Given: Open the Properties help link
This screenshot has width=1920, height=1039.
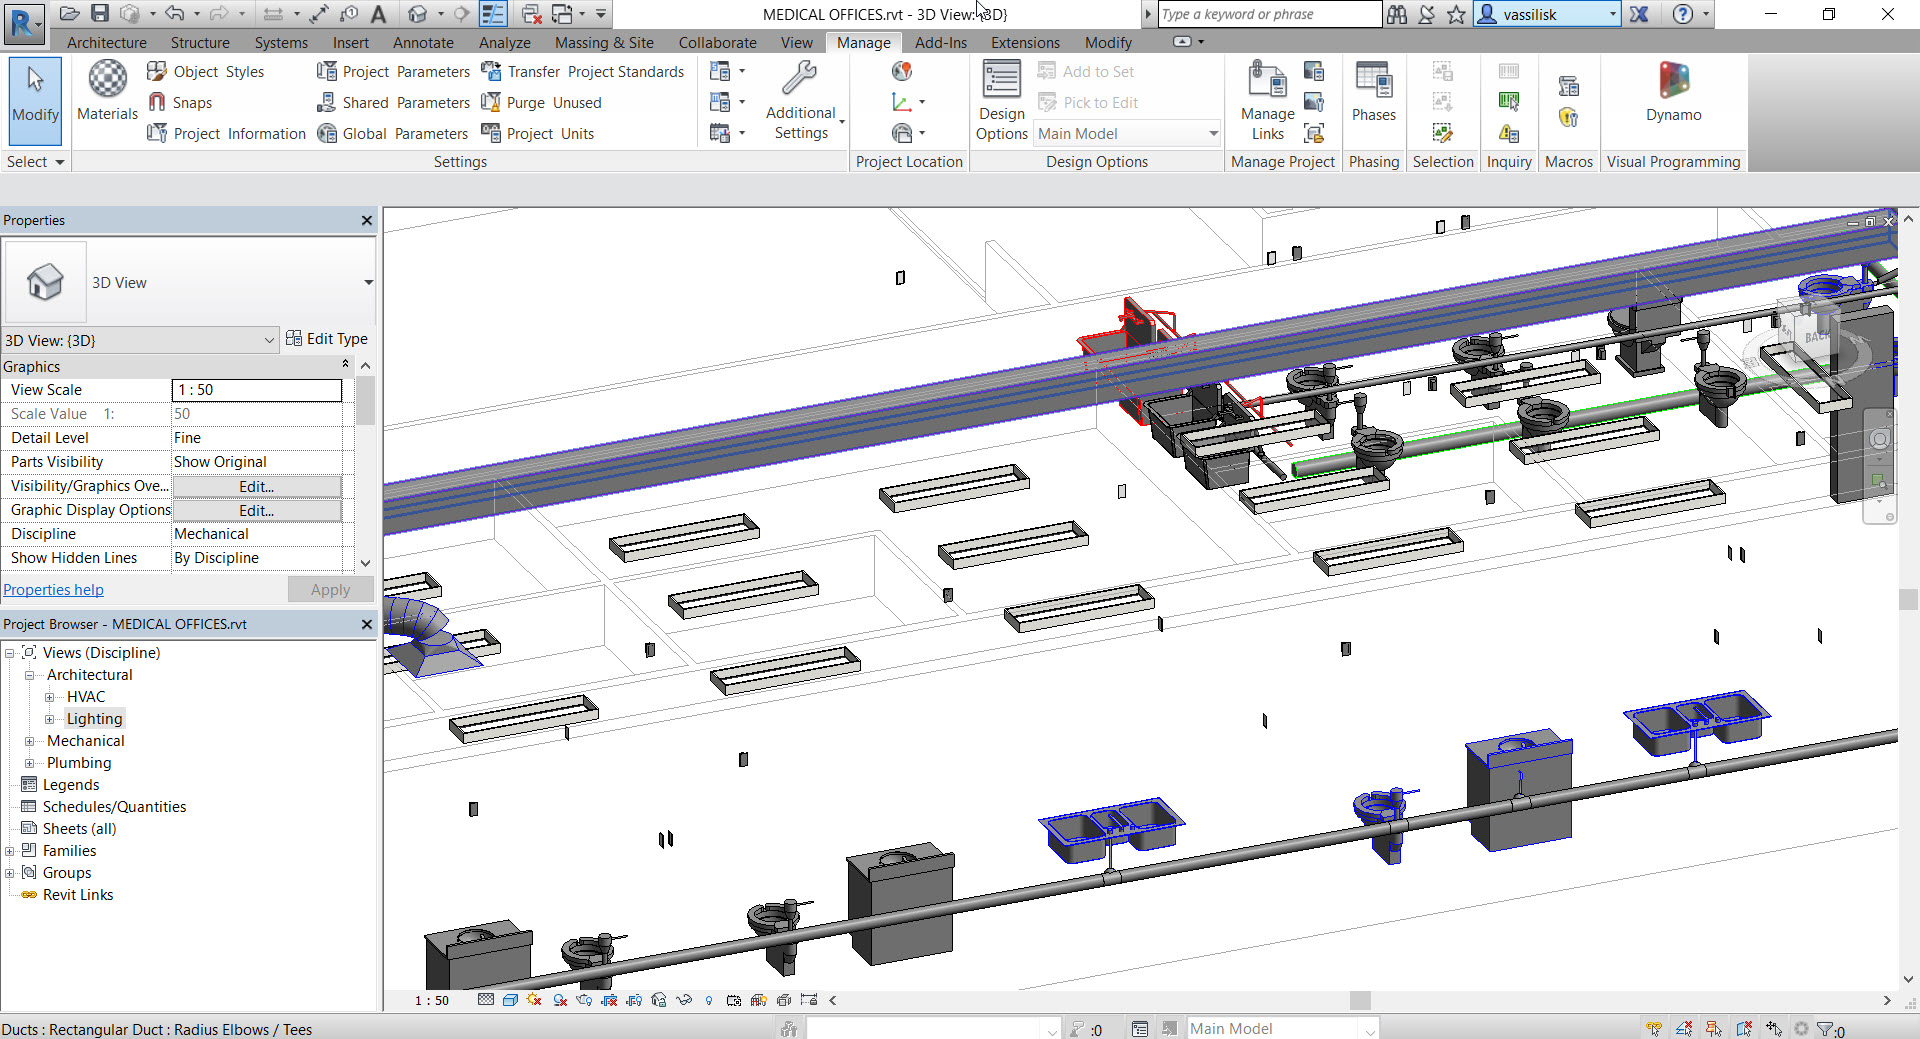Looking at the screenshot, I should point(53,589).
